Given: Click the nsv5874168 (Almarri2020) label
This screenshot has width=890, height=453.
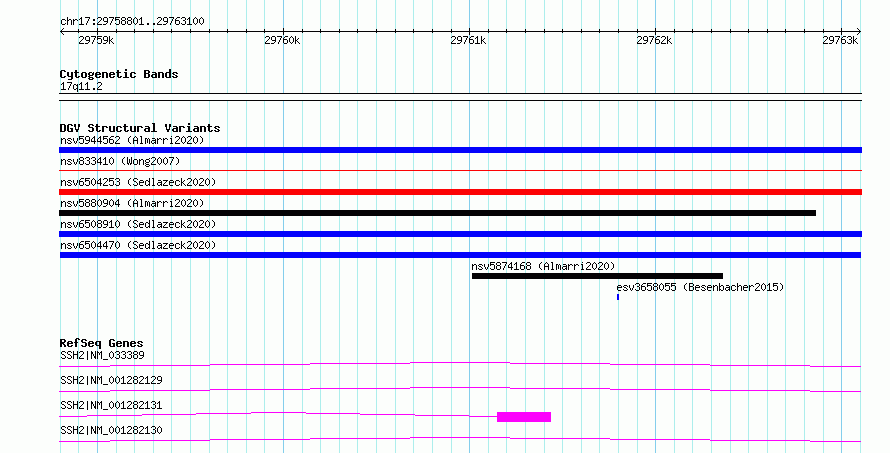Looking at the screenshot, I should pyautogui.click(x=543, y=266).
